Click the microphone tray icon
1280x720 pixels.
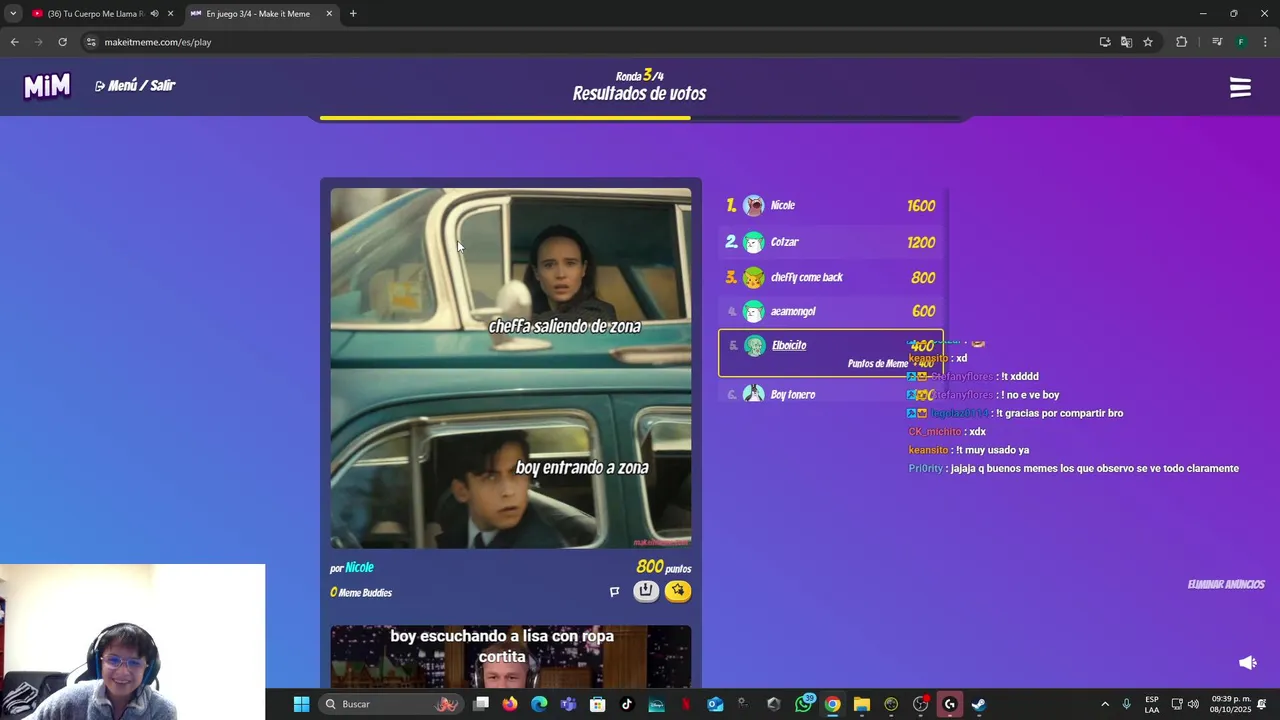point(1126,704)
